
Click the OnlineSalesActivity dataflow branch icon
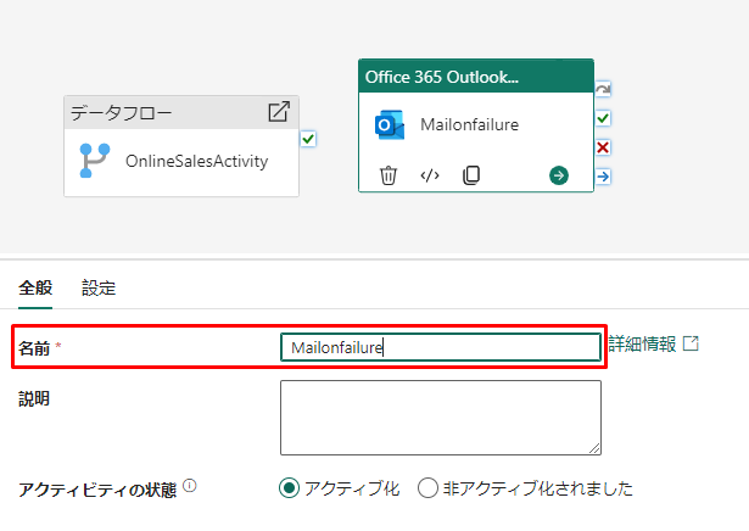95,160
